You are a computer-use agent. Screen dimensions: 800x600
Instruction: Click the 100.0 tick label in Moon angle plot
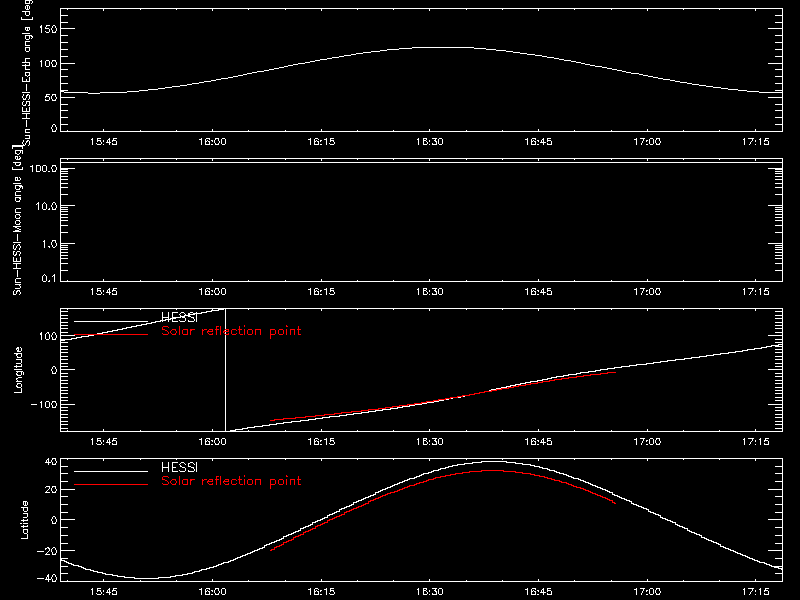(43, 168)
